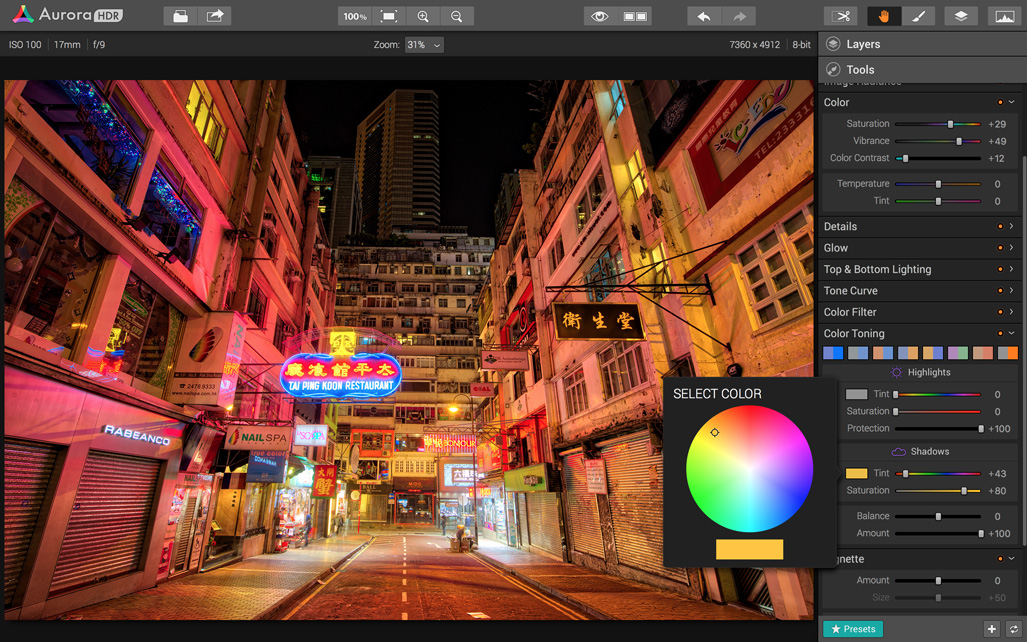Select the brush tool
The height and width of the screenshot is (642, 1027).
pyautogui.click(x=918, y=16)
